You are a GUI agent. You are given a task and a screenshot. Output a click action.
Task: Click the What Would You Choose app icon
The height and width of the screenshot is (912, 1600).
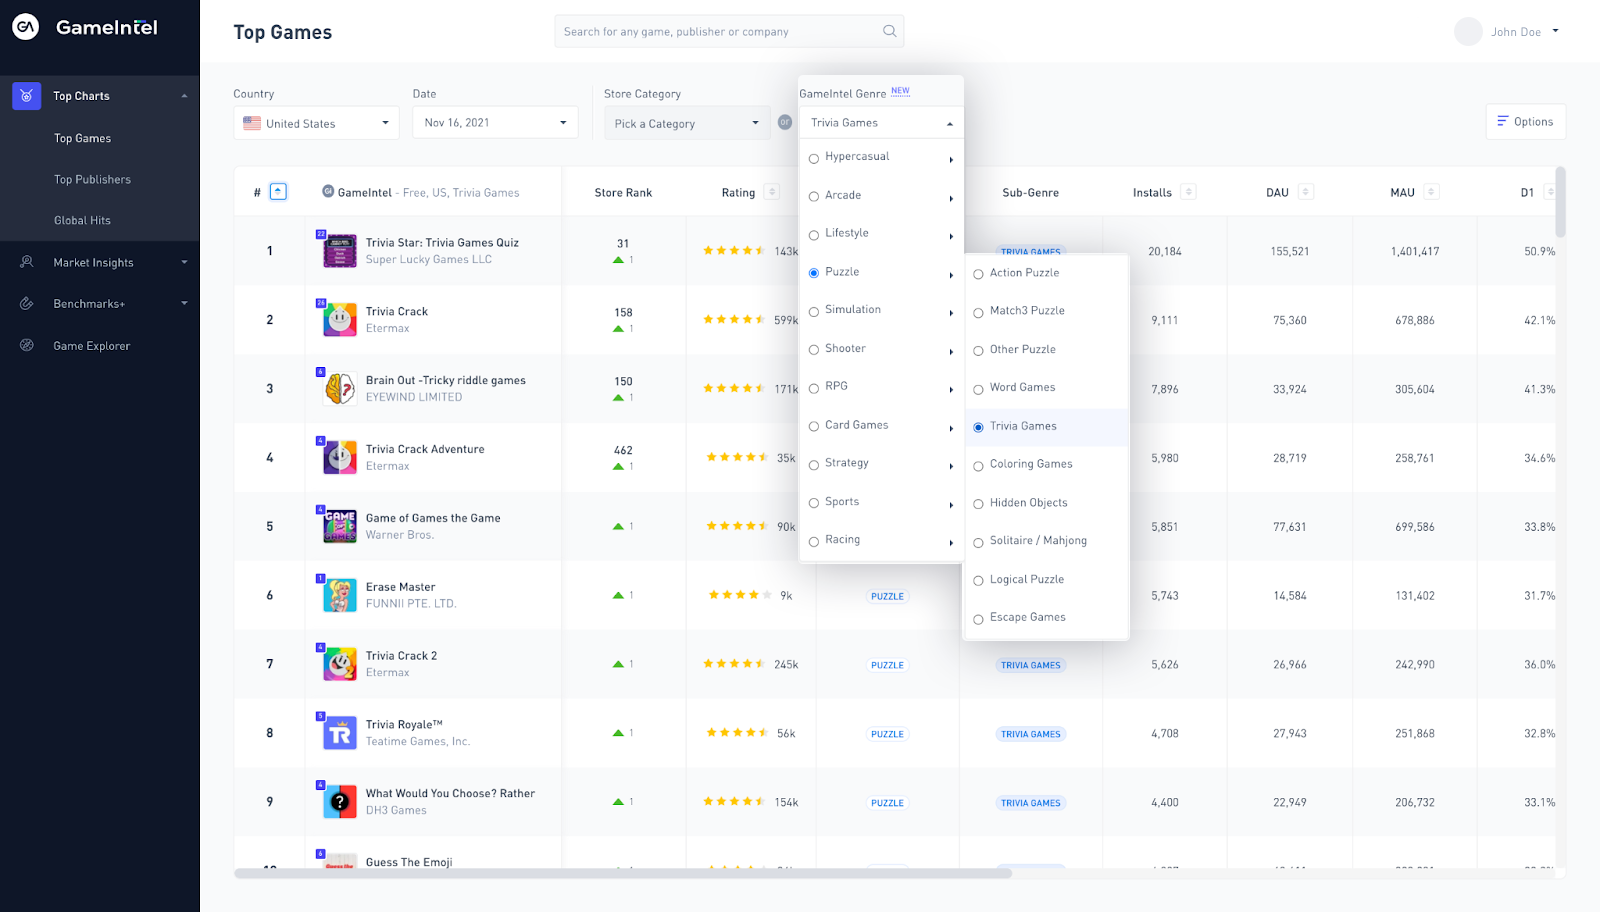click(x=340, y=802)
